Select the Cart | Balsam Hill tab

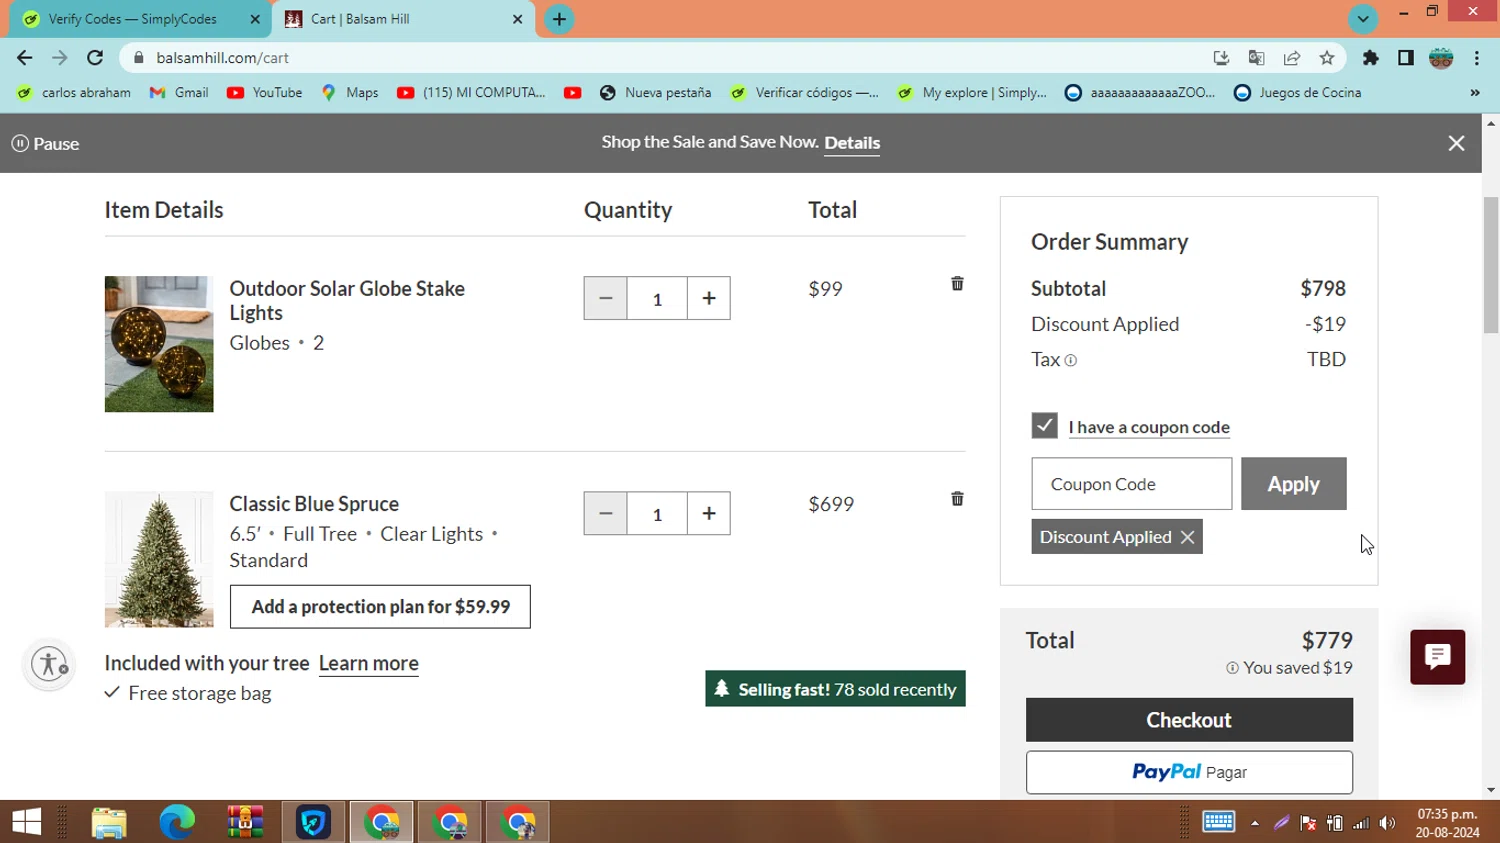[x=360, y=19]
